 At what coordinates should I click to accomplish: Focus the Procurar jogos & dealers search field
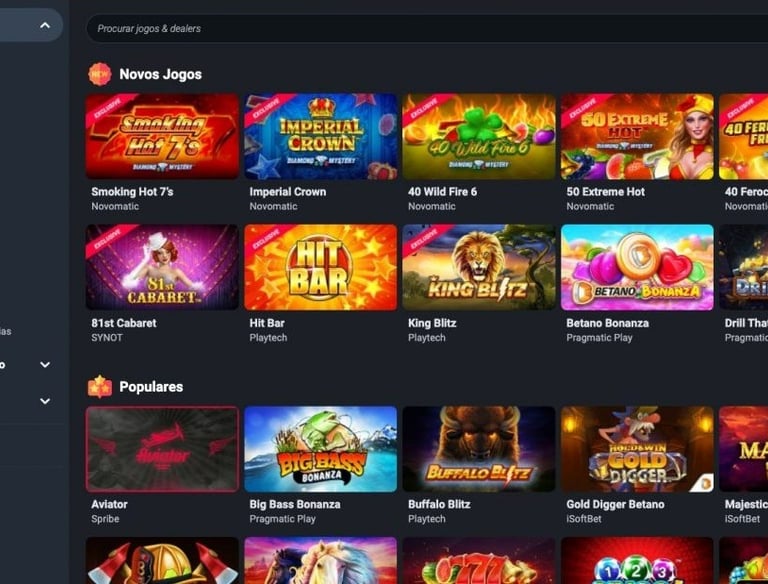[427, 28]
